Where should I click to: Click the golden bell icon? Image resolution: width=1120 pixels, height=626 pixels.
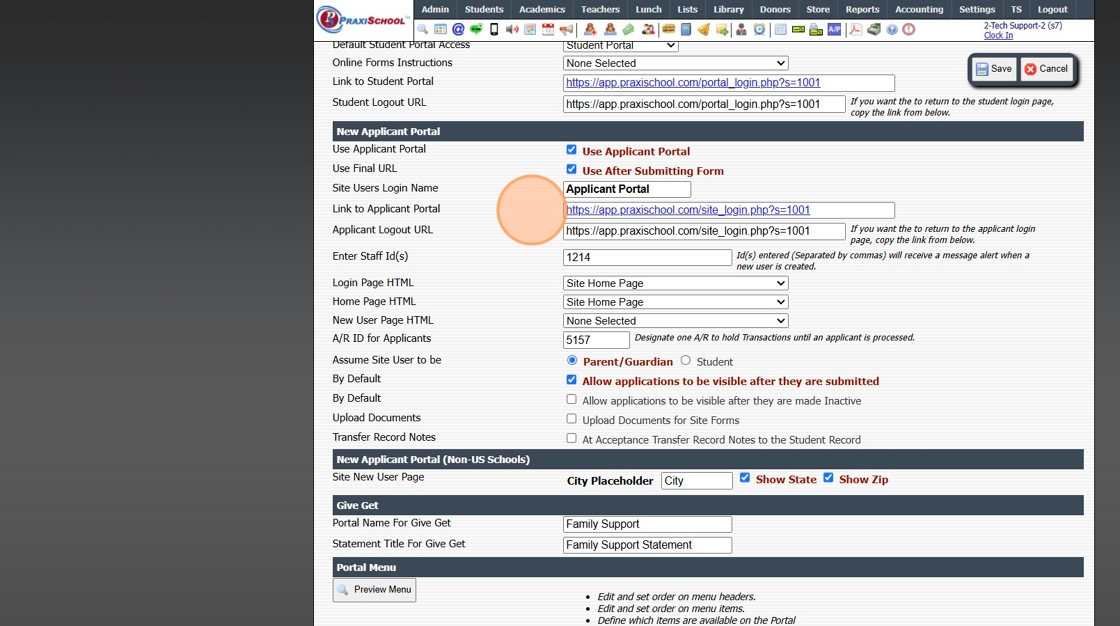(704, 29)
